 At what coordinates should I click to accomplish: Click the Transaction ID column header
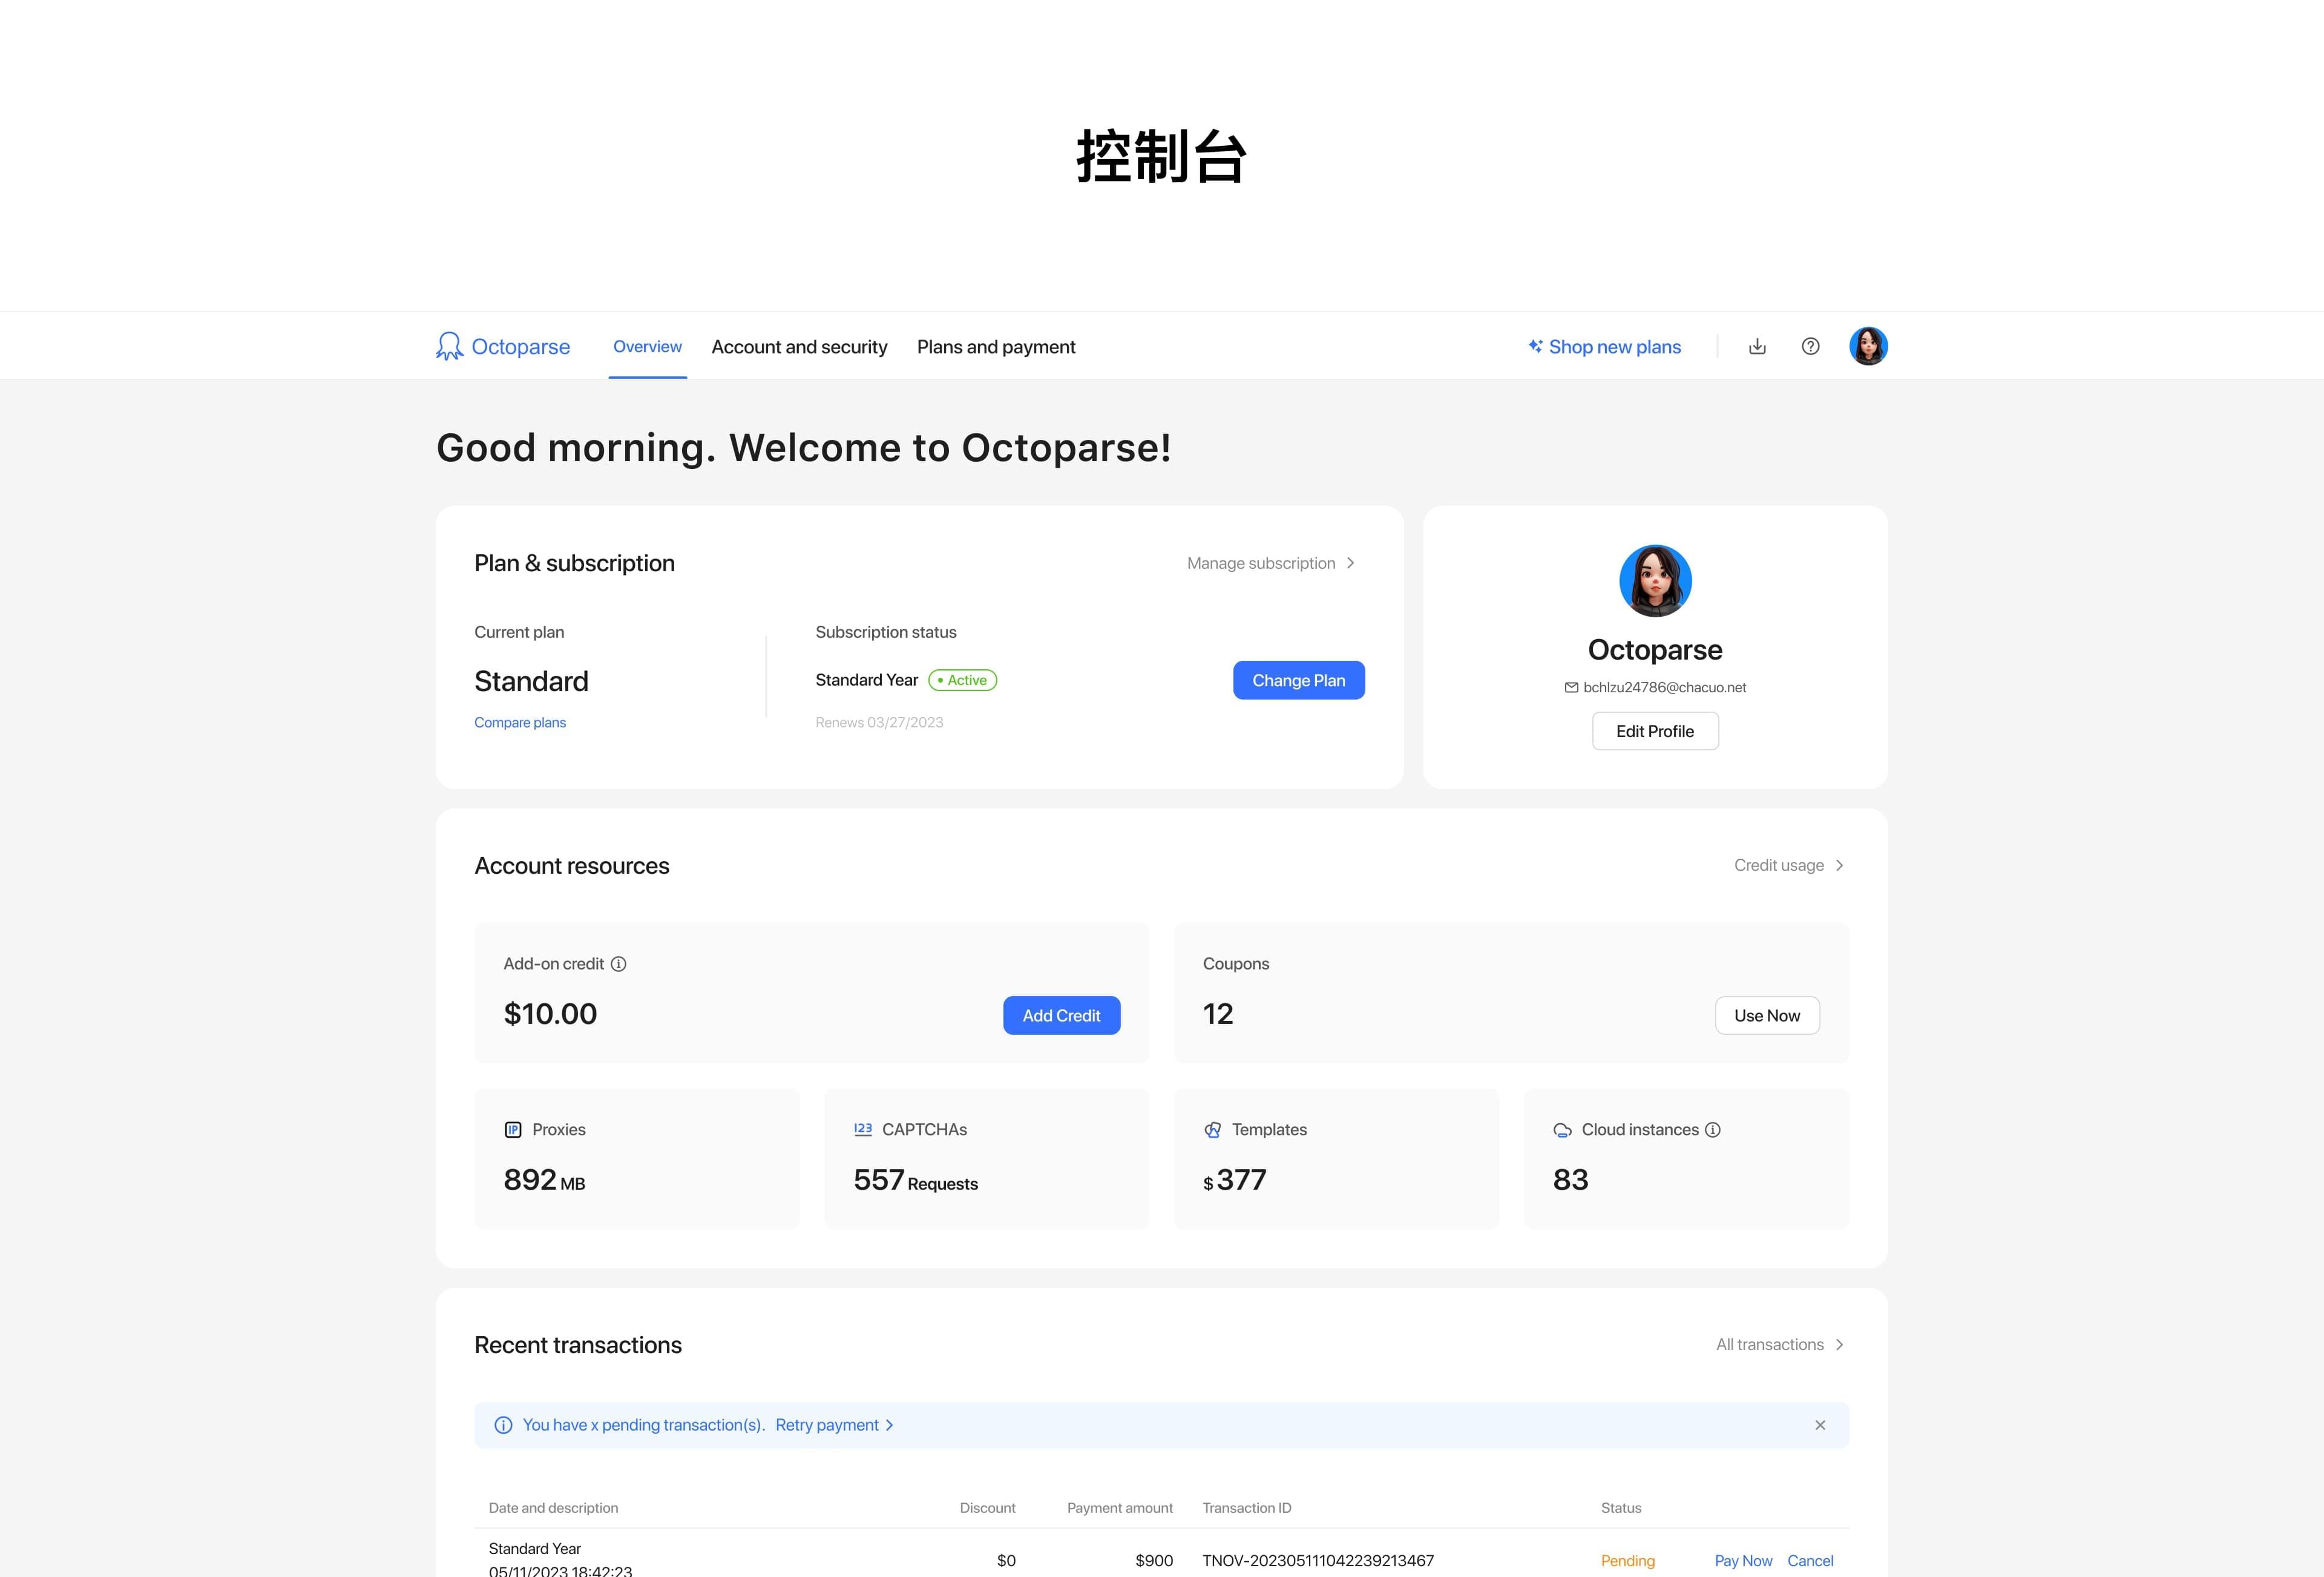pos(1246,1508)
